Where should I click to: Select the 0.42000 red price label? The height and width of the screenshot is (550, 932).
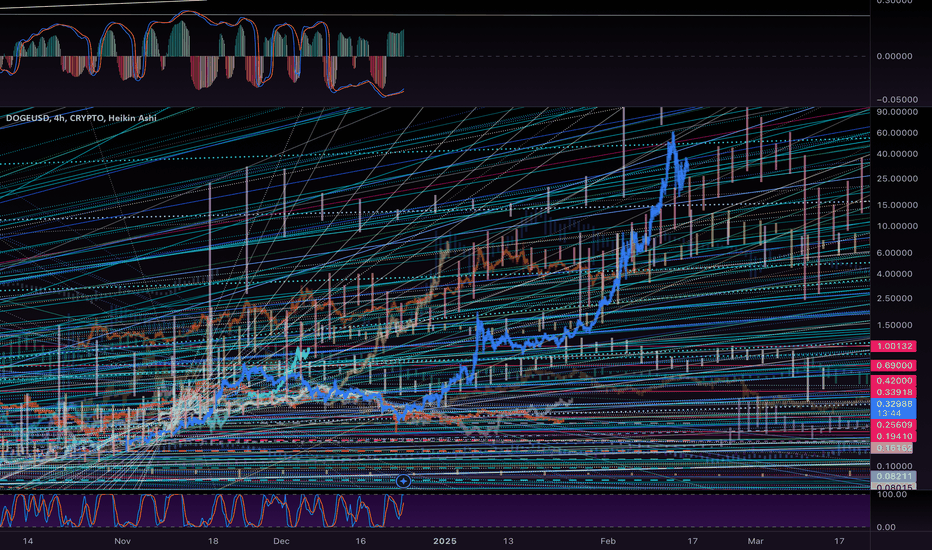(x=893, y=381)
